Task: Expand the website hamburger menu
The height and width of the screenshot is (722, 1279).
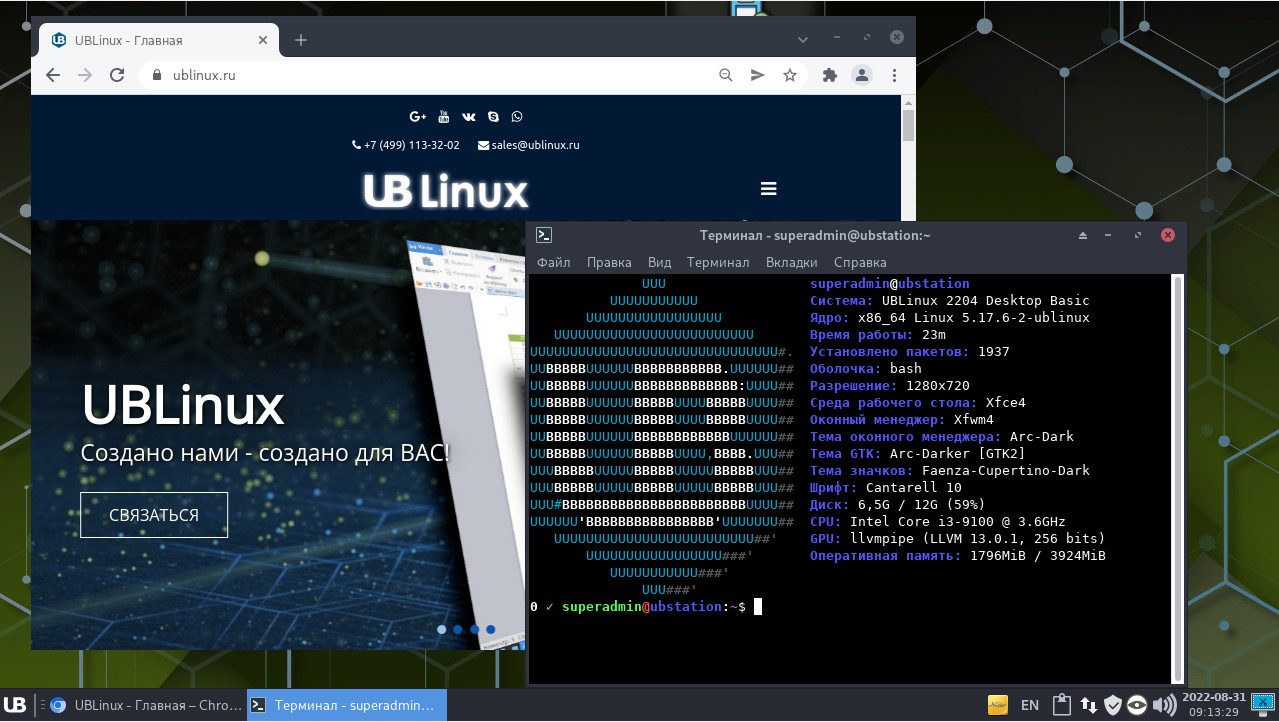Action: (768, 189)
